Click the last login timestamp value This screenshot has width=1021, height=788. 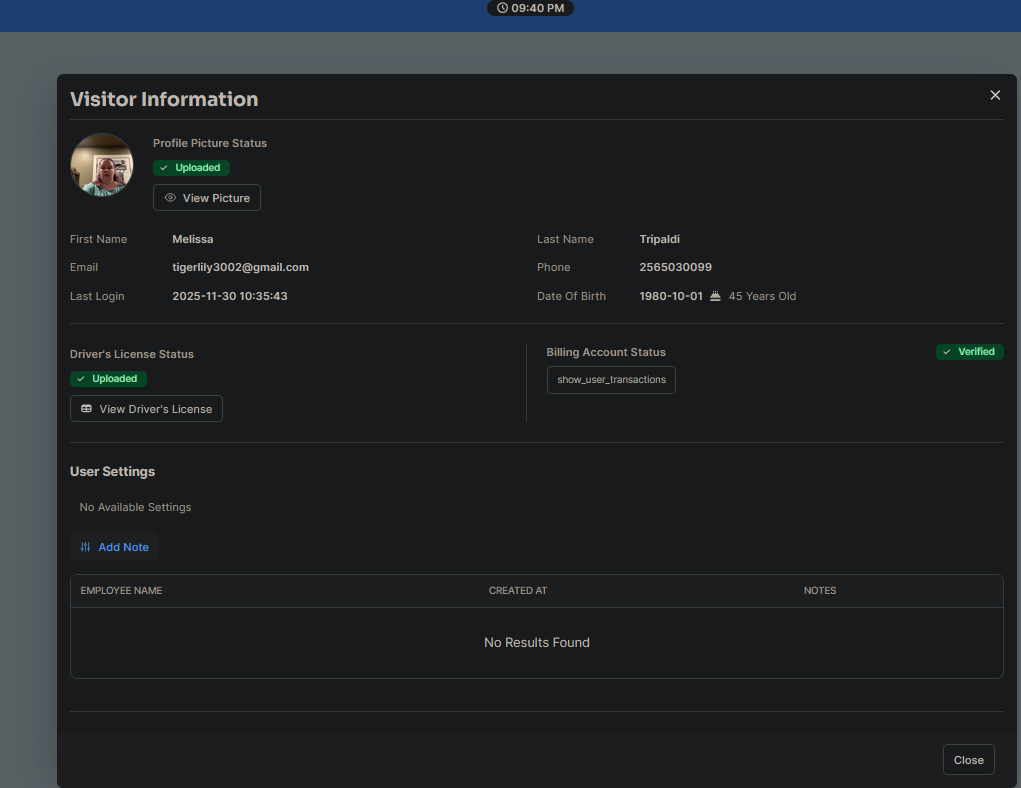pos(230,296)
